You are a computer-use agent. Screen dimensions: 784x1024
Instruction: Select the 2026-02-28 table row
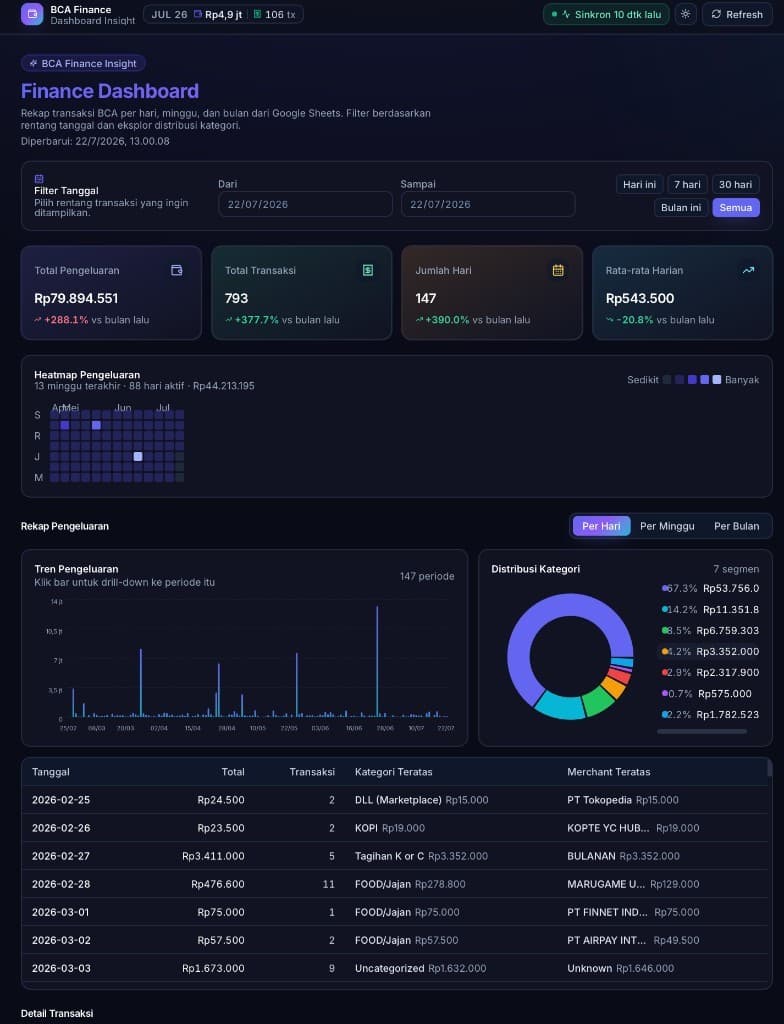tap(395, 884)
